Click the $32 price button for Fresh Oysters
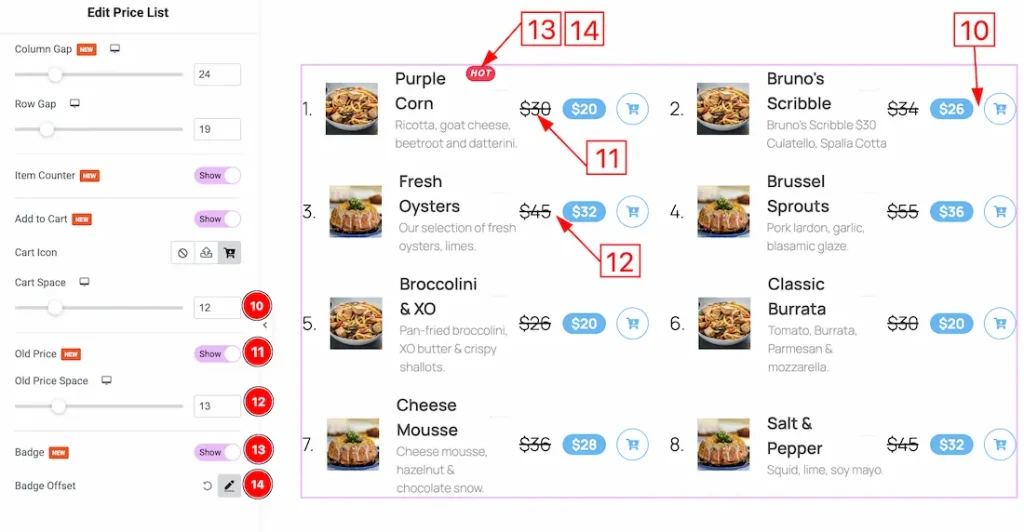This screenshot has width=1024, height=532. click(x=584, y=211)
